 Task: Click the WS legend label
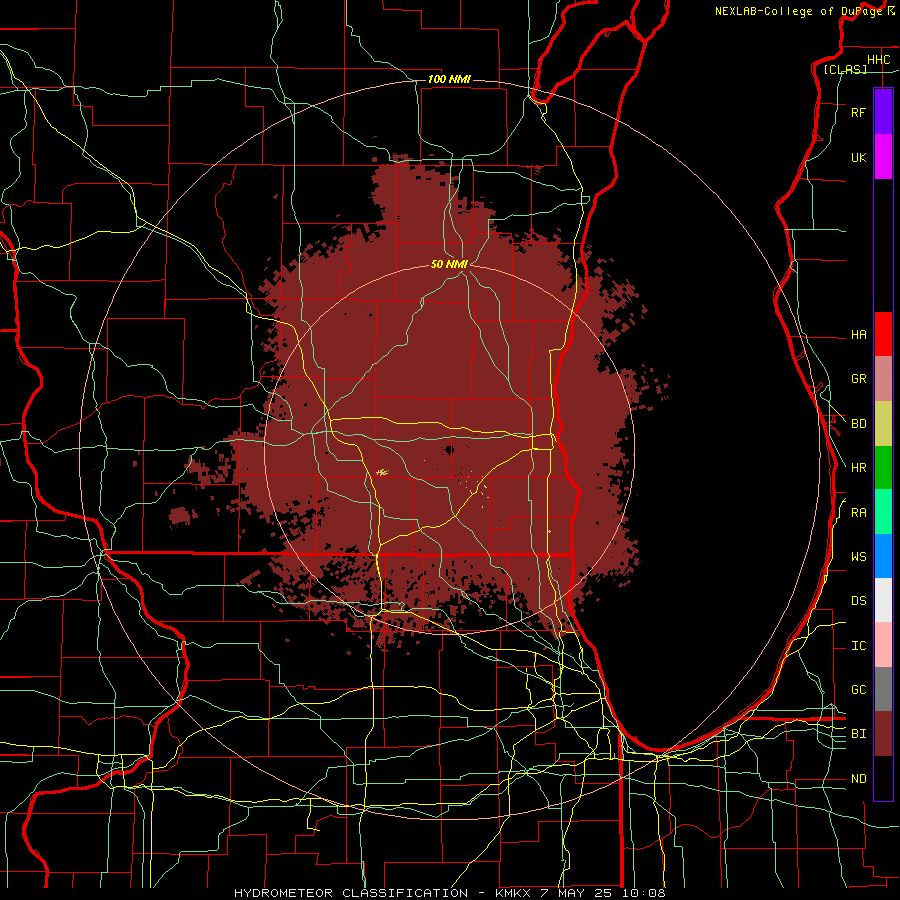coord(858,557)
